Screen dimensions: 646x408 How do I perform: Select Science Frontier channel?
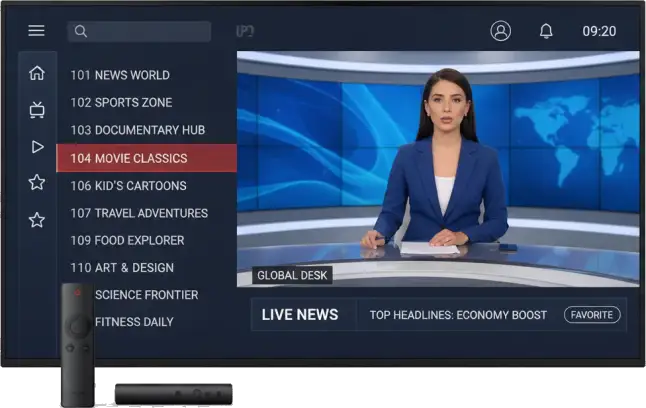(x=147, y=295)
